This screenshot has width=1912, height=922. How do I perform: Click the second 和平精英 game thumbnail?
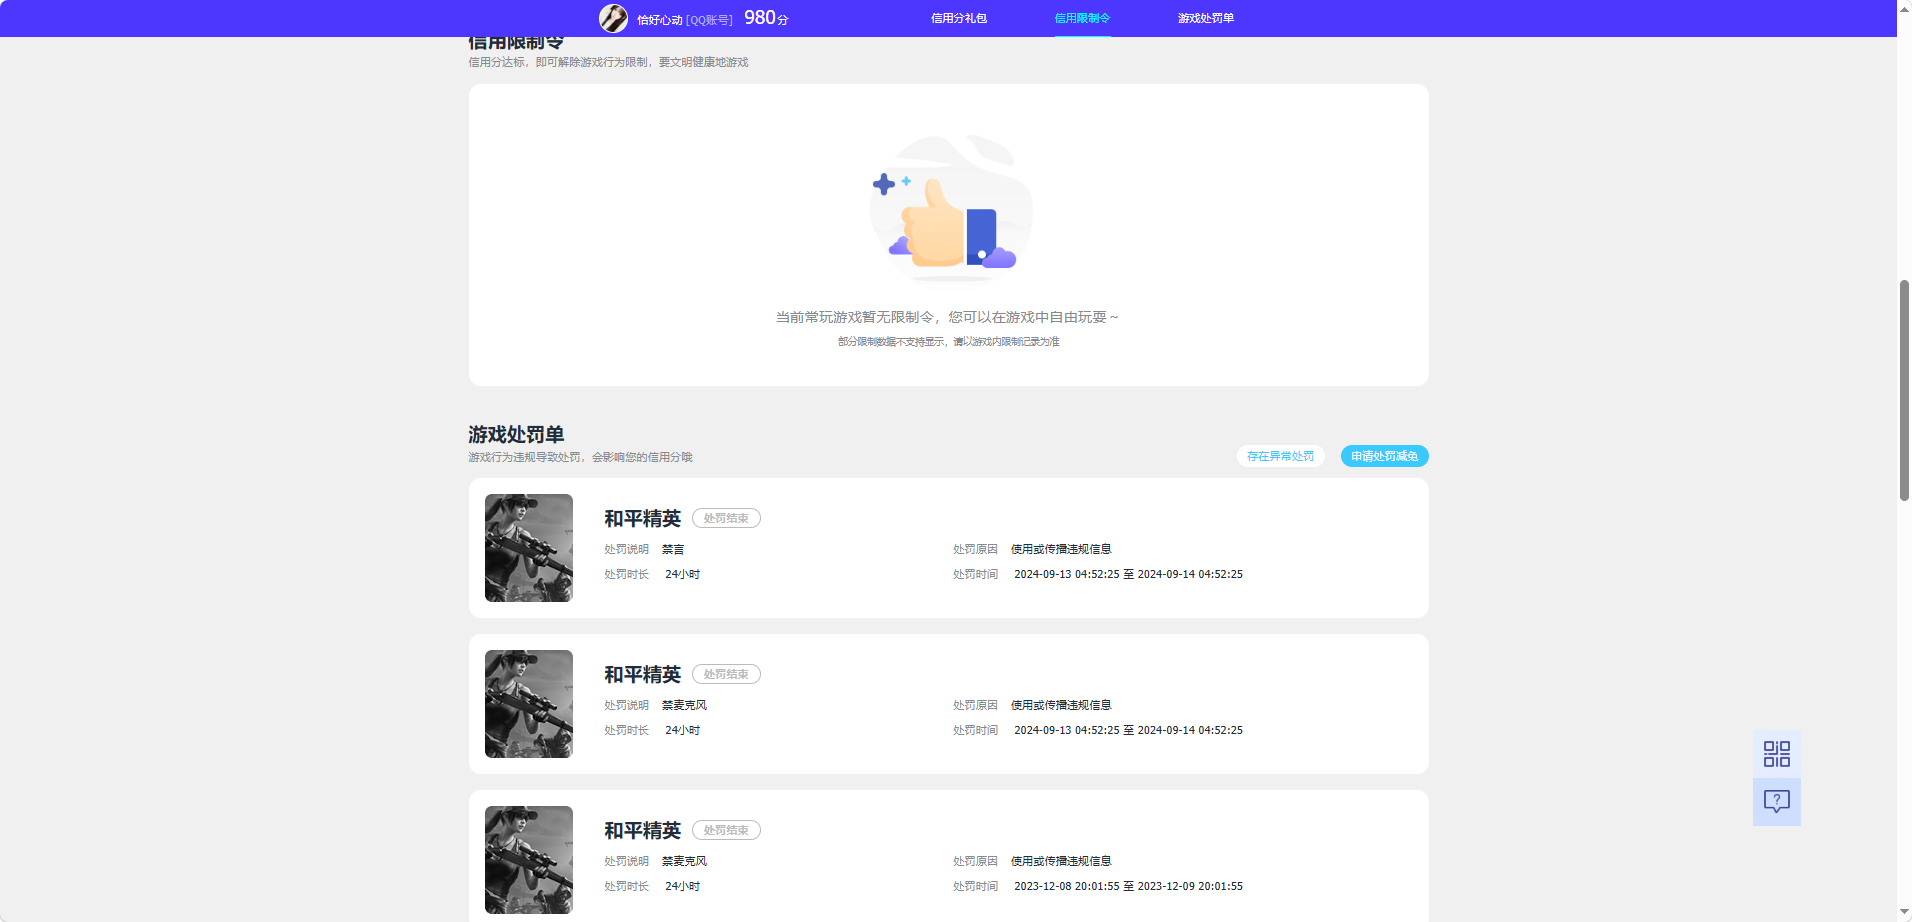(528, 704)
